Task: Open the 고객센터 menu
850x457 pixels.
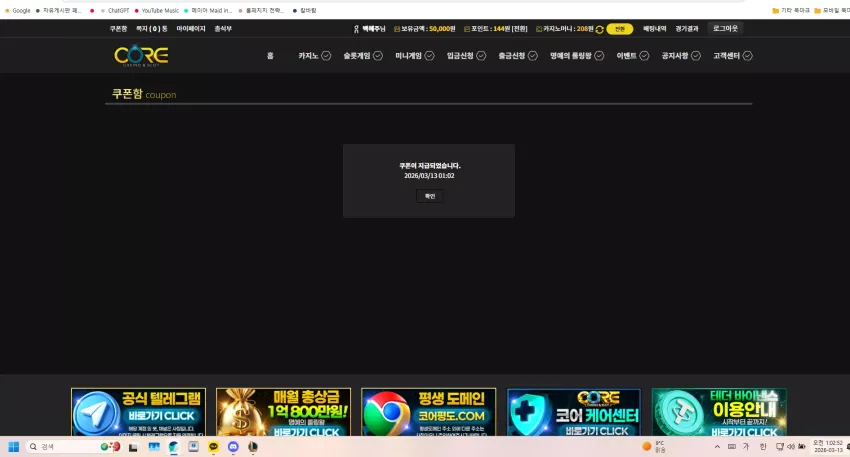Action: coord(726,56)
